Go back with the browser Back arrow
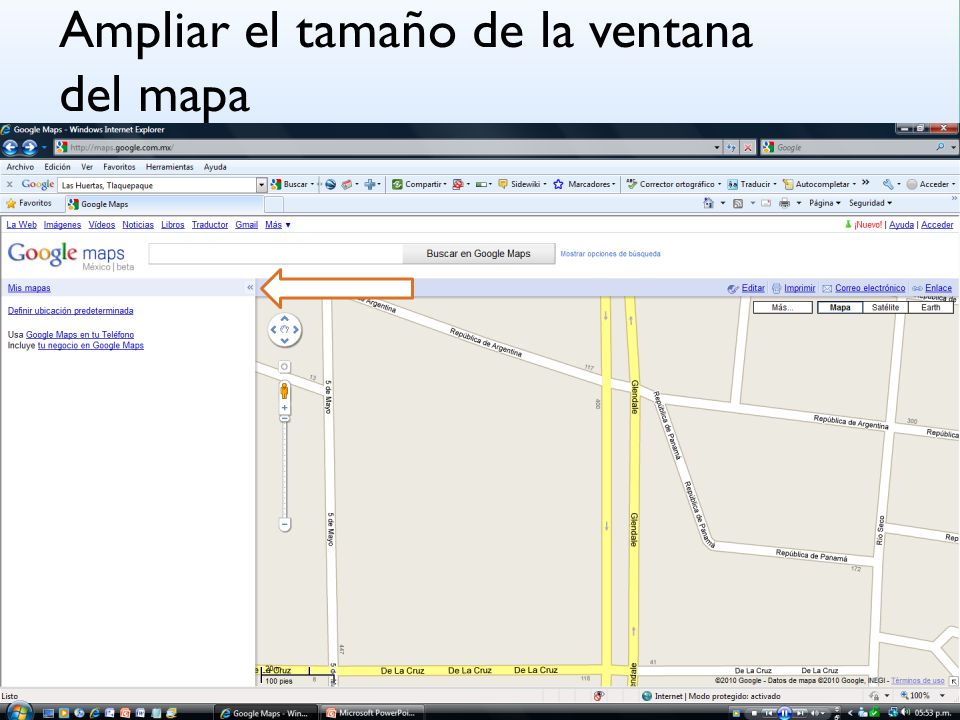The width and height of the screenshot is (960, 720). [10, 148]
